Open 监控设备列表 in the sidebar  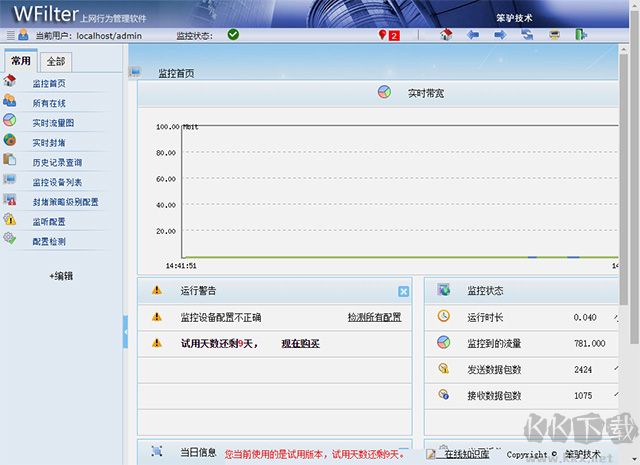[58, 182]
